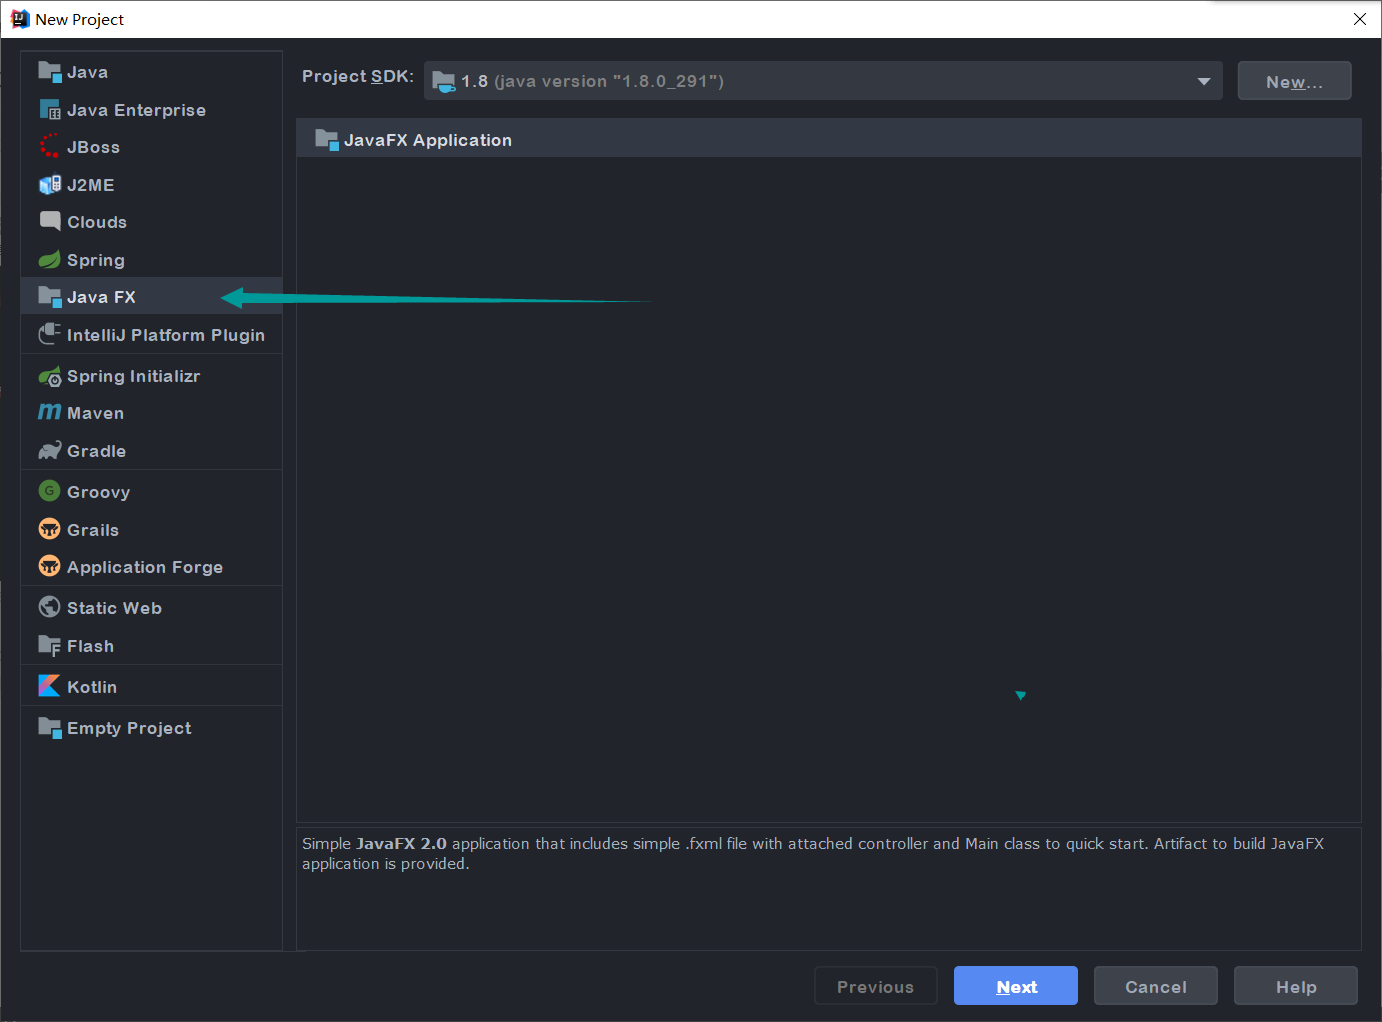Viewport: 1382px width, 1022px height.
Task: Click the Clouds speech bubble icon
Action: 49,222
